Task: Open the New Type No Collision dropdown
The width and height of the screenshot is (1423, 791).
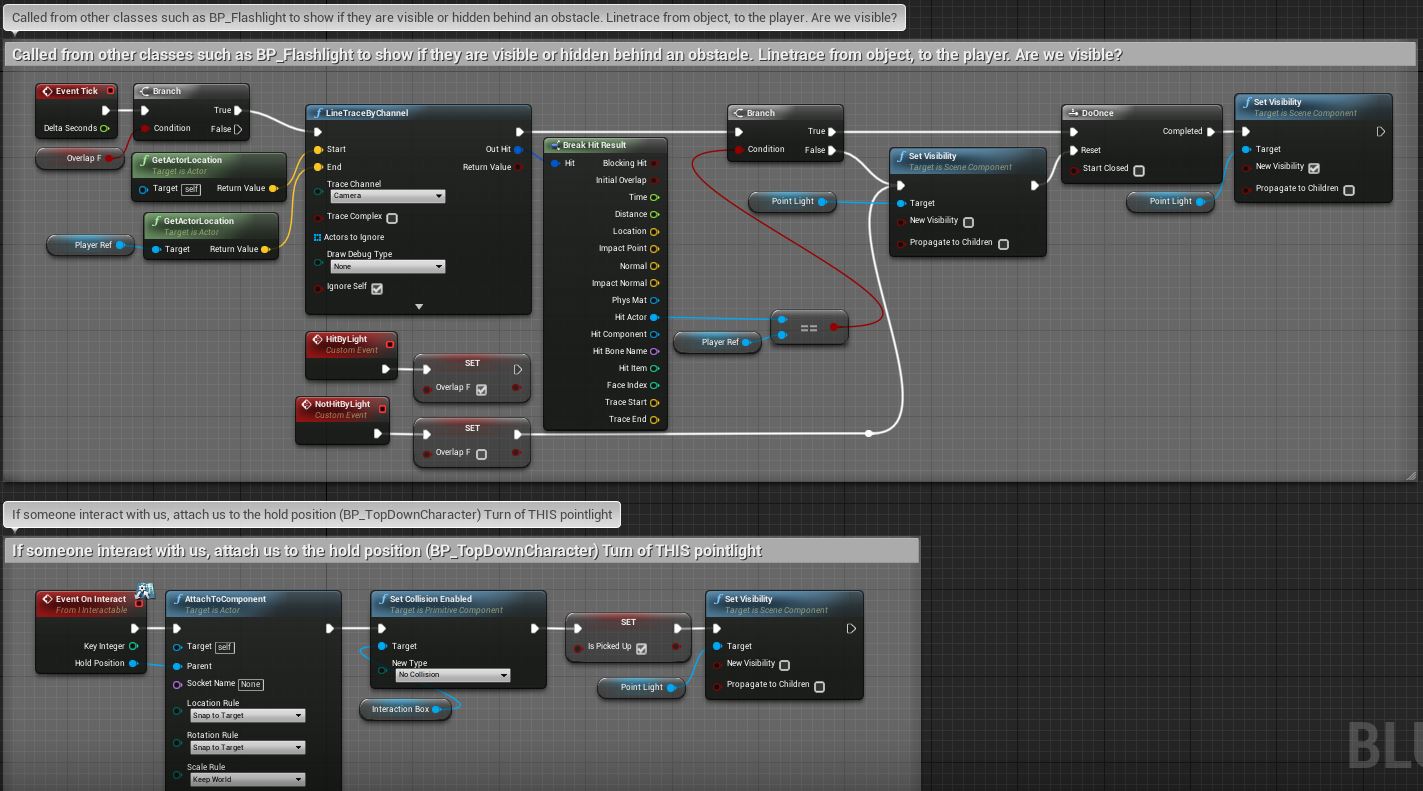Action: click(453, 675)
